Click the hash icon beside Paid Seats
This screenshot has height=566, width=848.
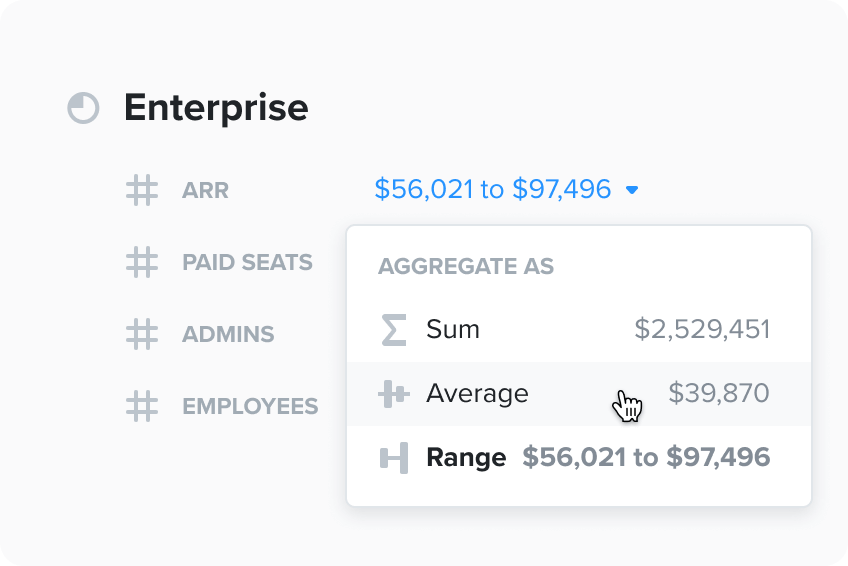coord(142,262)
